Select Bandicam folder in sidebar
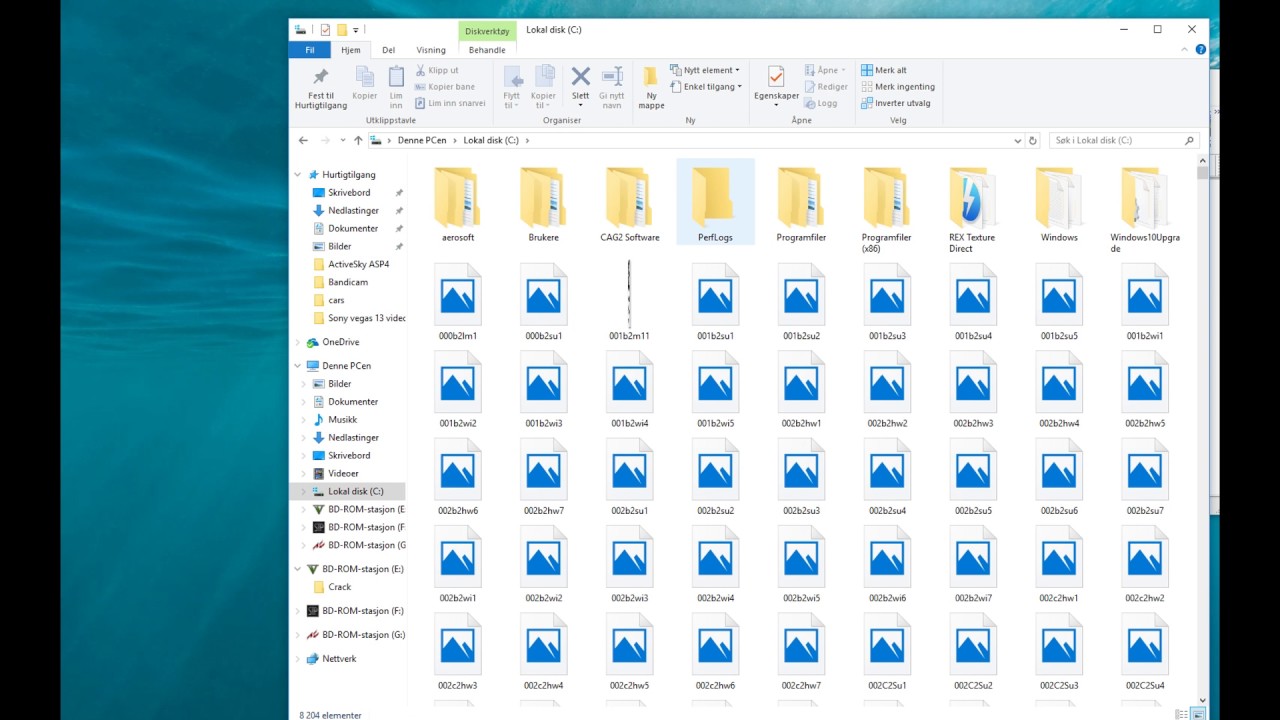1280x720 pixels. [348, 283]
